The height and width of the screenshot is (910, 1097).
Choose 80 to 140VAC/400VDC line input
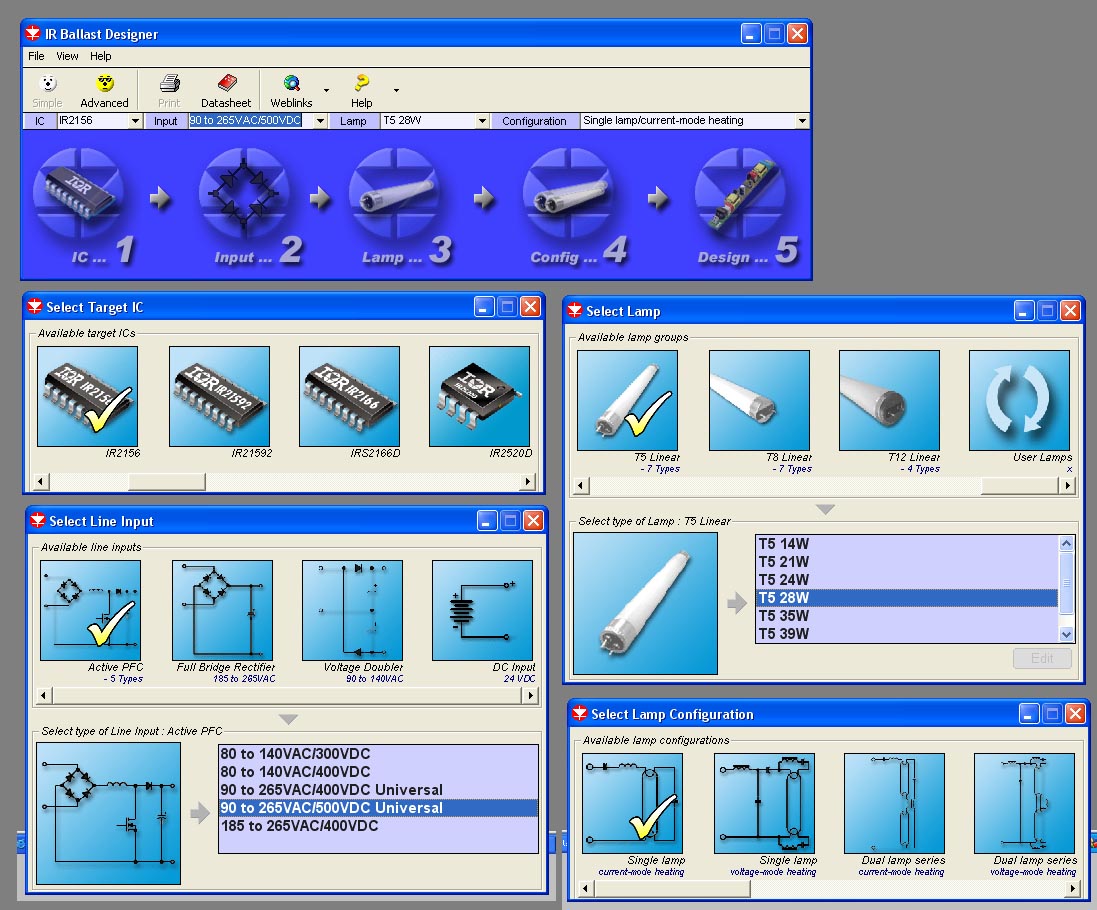[x=378, y=772]
